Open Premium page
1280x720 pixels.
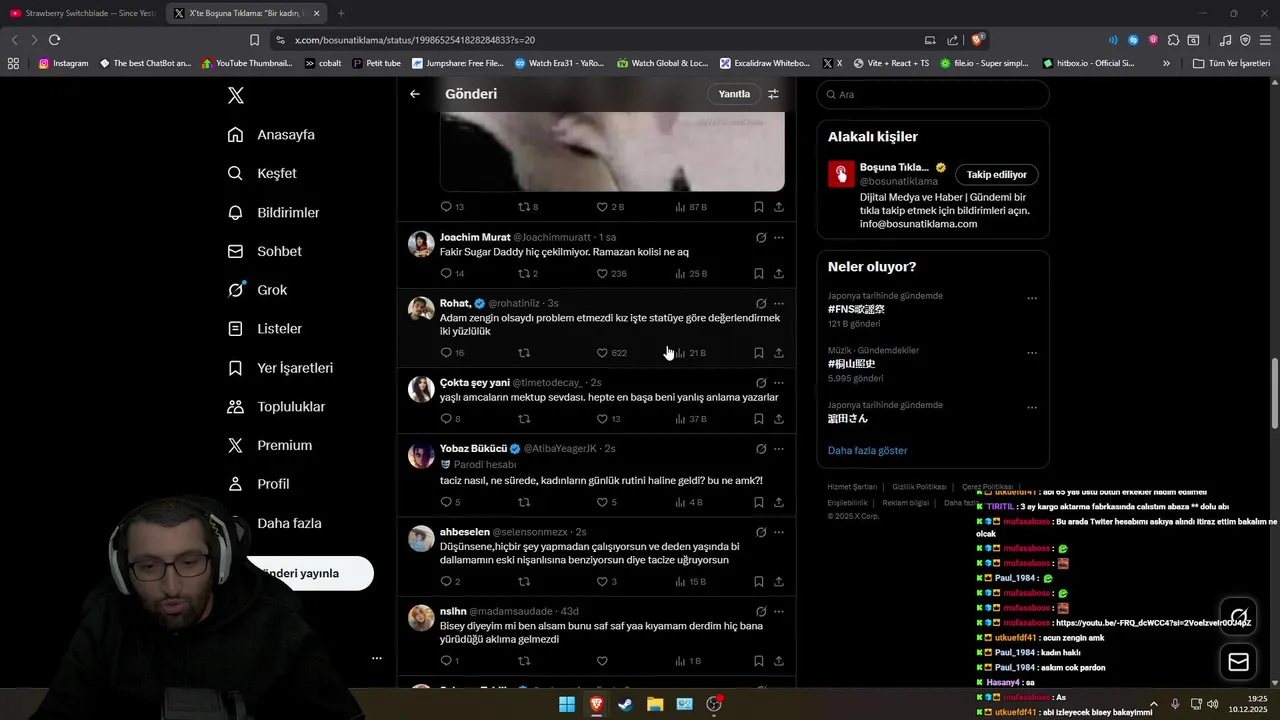pos(269,445)
